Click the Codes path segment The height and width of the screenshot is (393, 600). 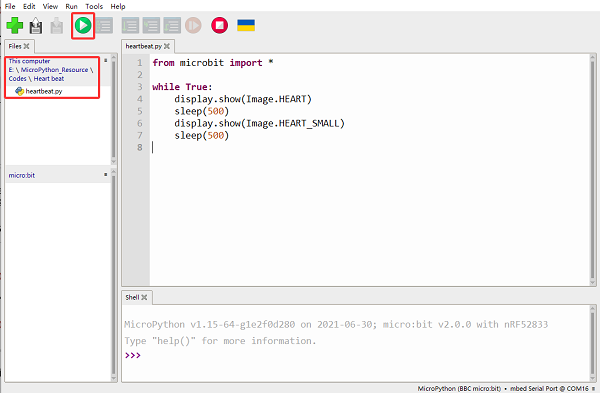18,78
